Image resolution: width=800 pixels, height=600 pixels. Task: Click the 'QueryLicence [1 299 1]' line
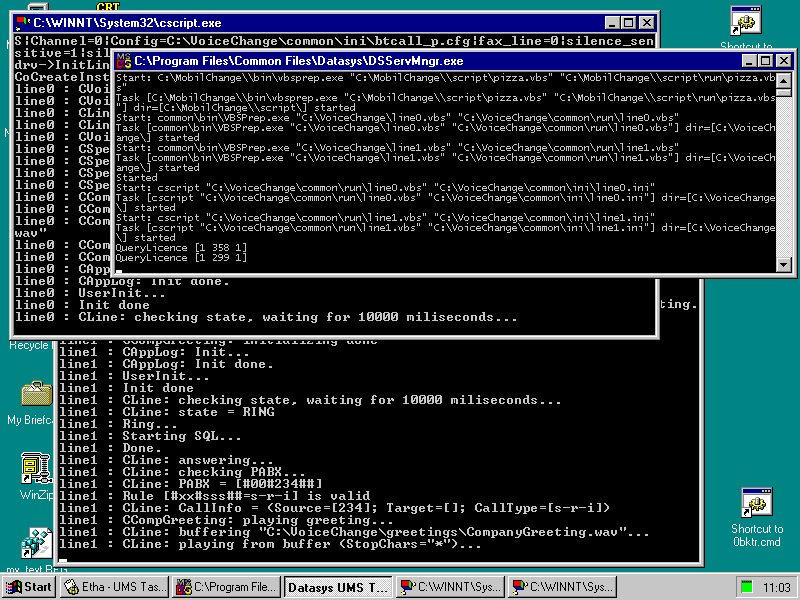(181, 258)
